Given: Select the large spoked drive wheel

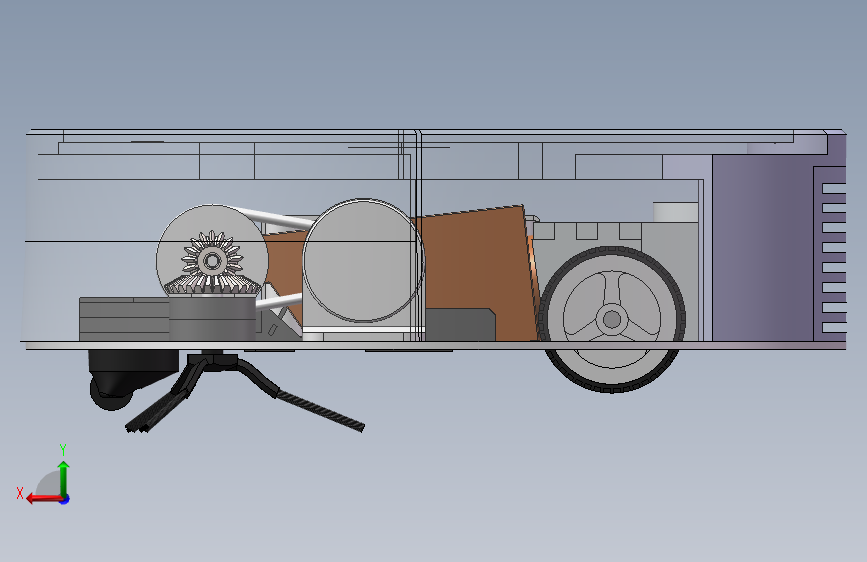Looking at the screenshot, I should [612, 320].
